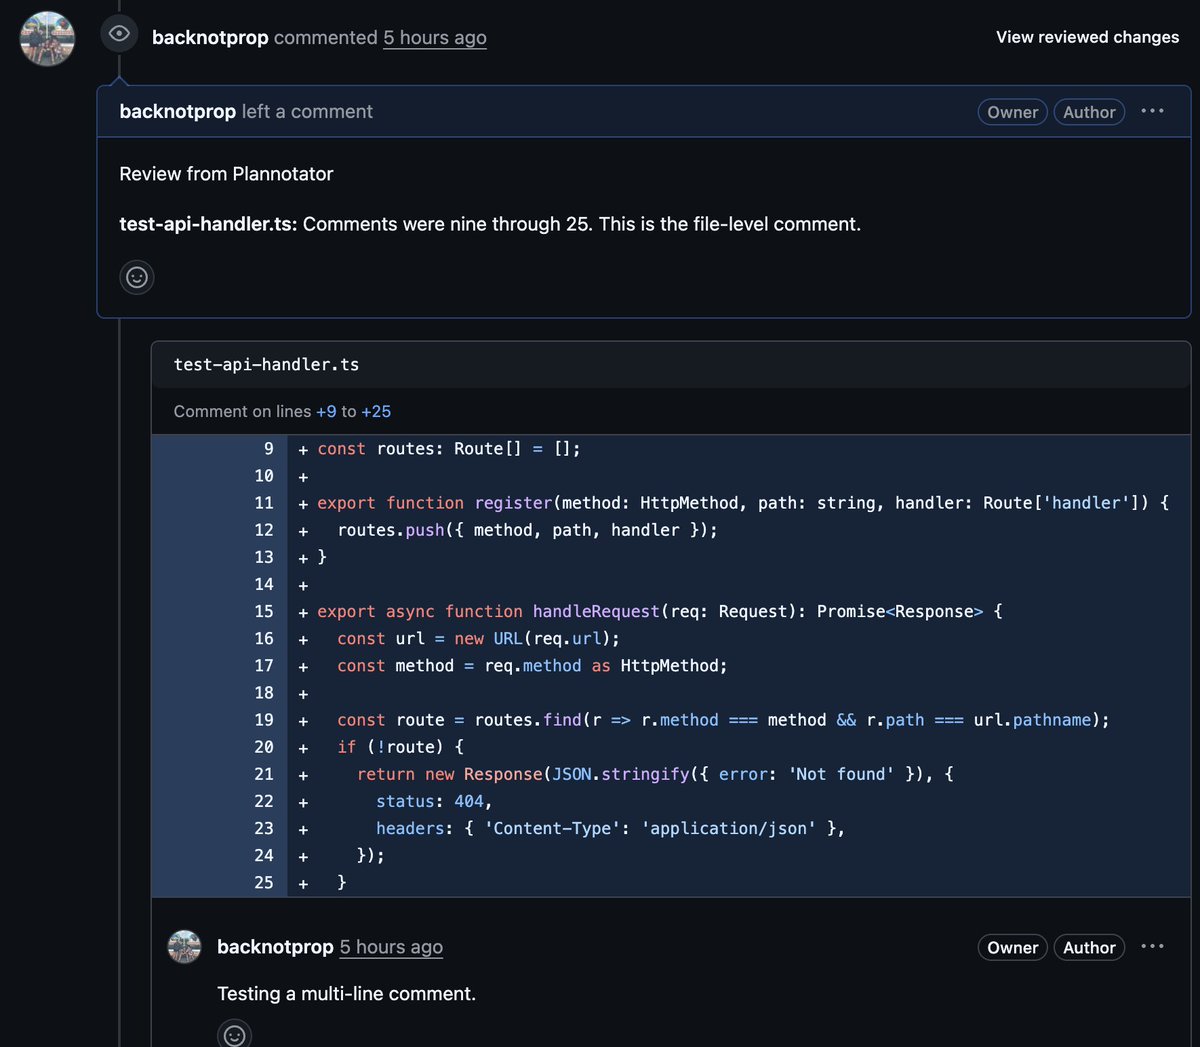The height and width of the screenshot is (1047, 1200).
Task: Click small avatar beside multi-line comment
Action: [184, 946]
